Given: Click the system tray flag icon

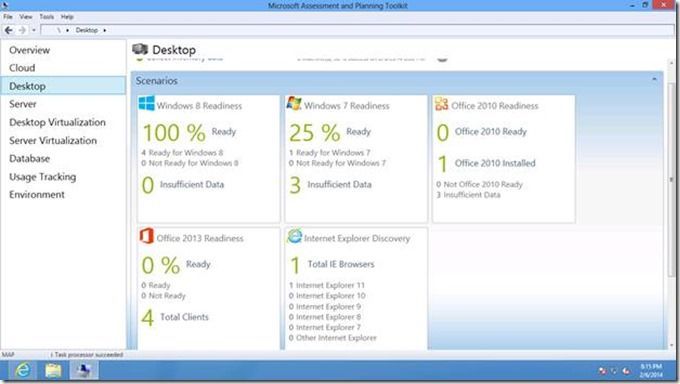Looking at the screenshot, I should pyautogui.click(x=602, y=371).
